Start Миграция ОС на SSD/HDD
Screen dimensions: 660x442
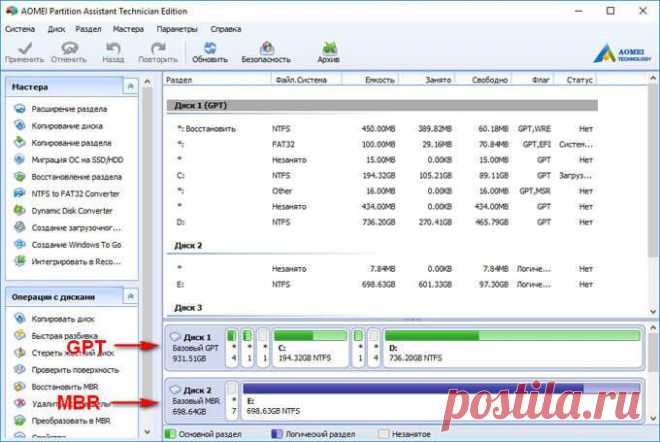pos(77,160)
